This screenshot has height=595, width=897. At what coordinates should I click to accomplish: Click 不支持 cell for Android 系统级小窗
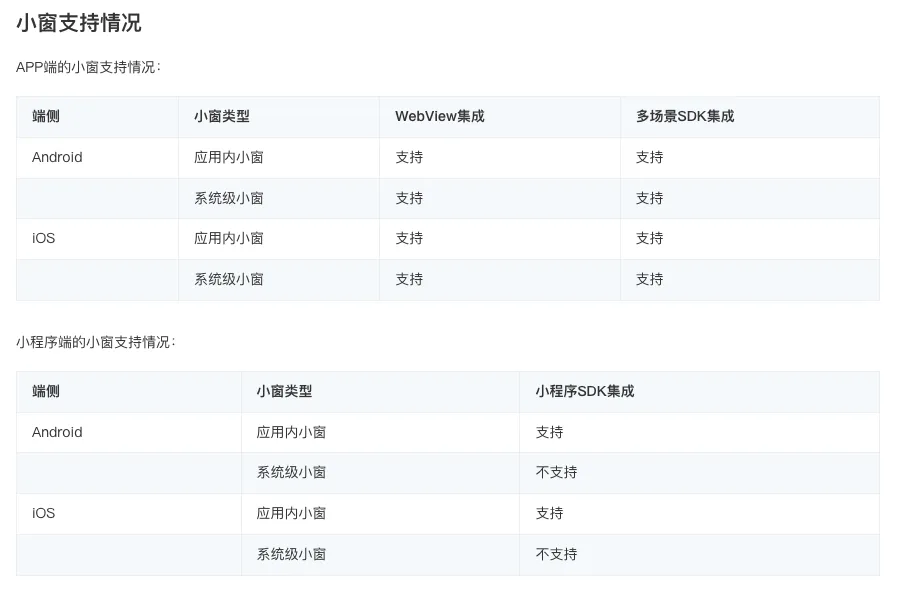556,472
